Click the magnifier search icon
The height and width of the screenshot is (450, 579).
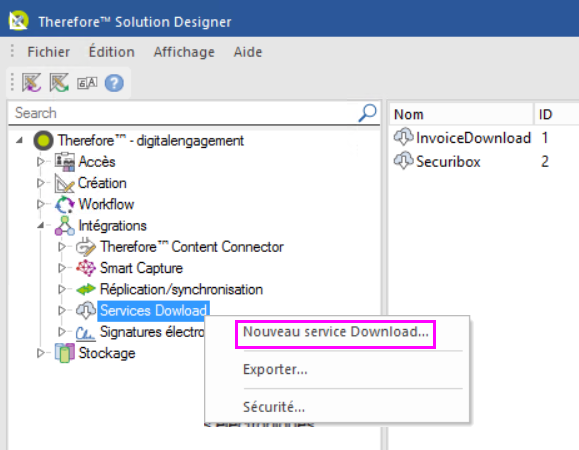pos(367,113)
